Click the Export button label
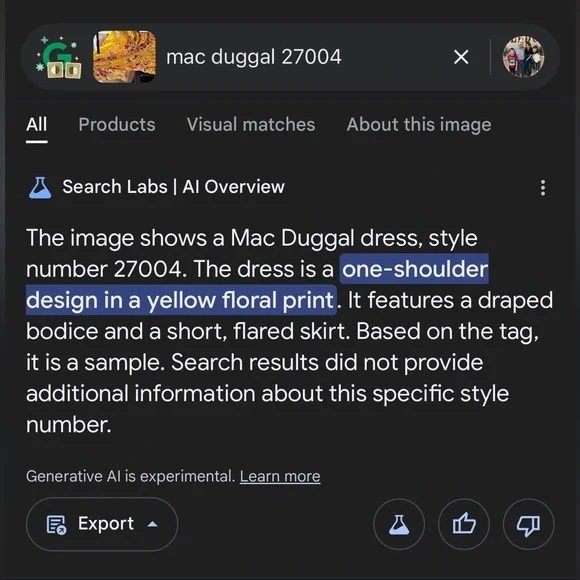The image size is (580, 580). pos(106,523)
